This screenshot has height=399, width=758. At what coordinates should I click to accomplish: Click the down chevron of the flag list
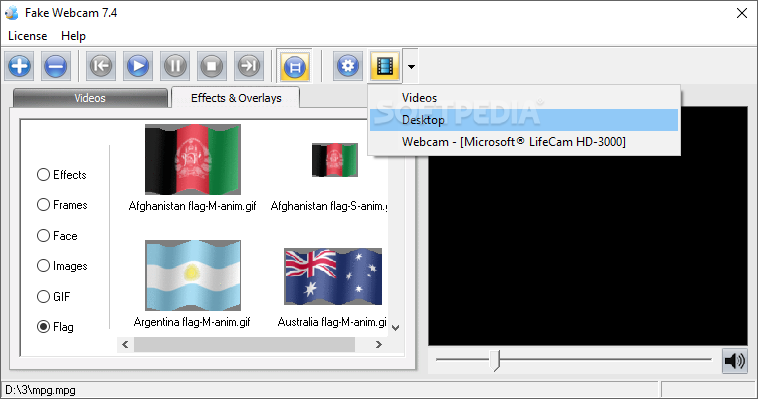coord(395,328)
